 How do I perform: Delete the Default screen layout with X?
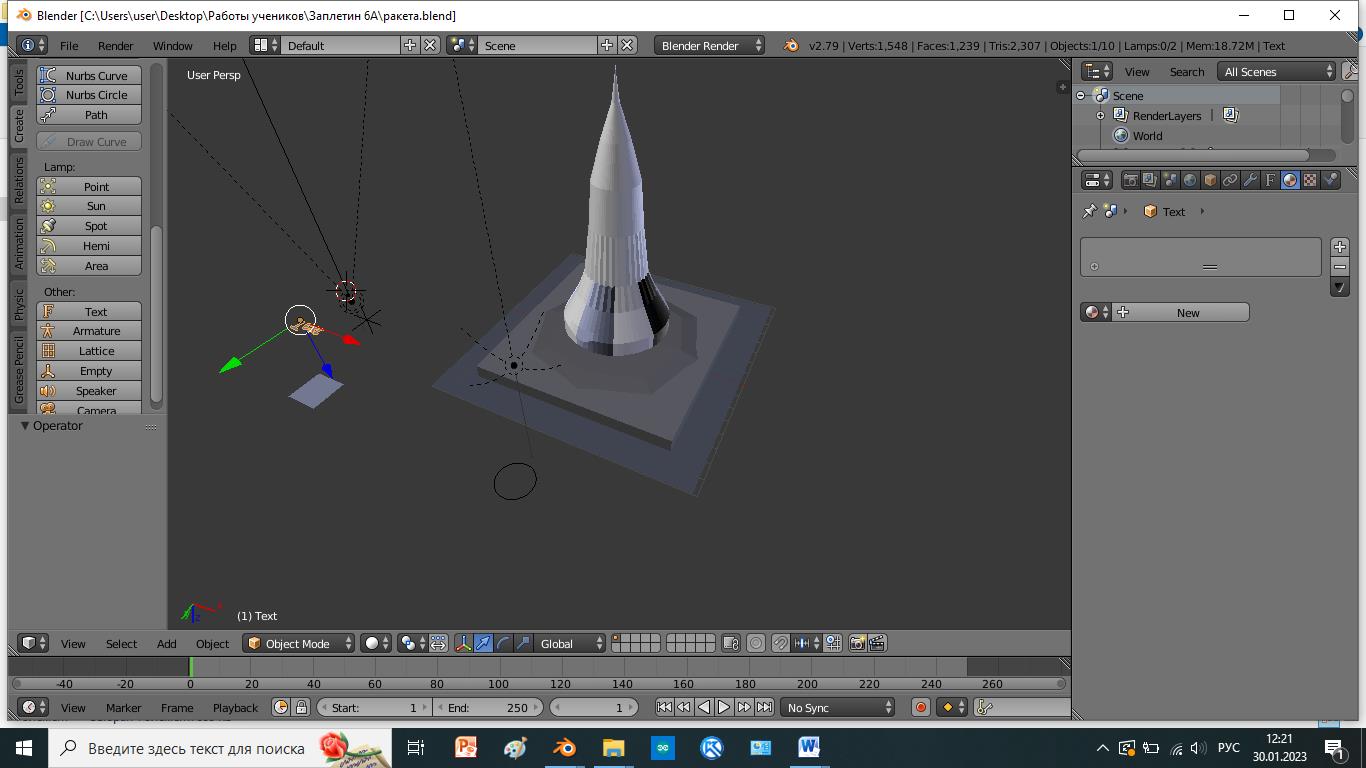(430, 45)
